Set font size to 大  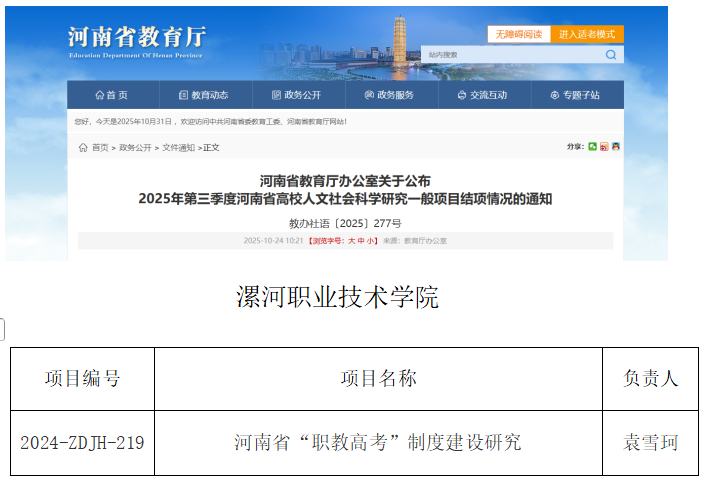tap(350, 241)
